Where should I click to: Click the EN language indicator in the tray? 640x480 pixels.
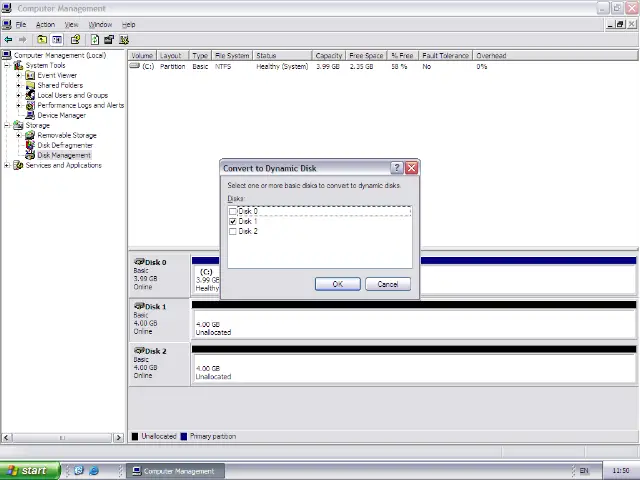point(584,471)
